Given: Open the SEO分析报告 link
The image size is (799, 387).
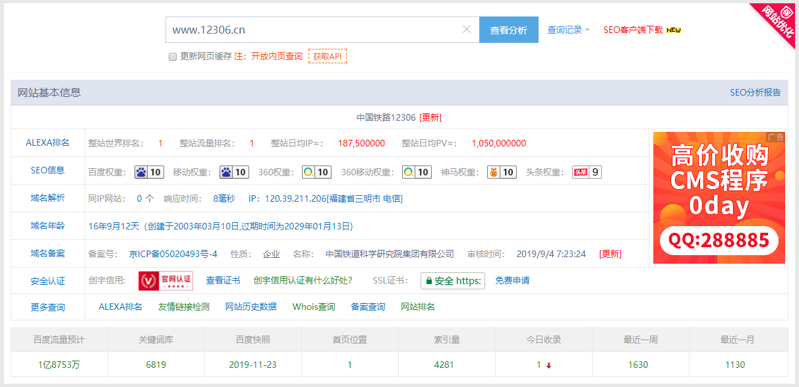Looking at the screenshot, I should pyautogui.click(x=755, y=92).
